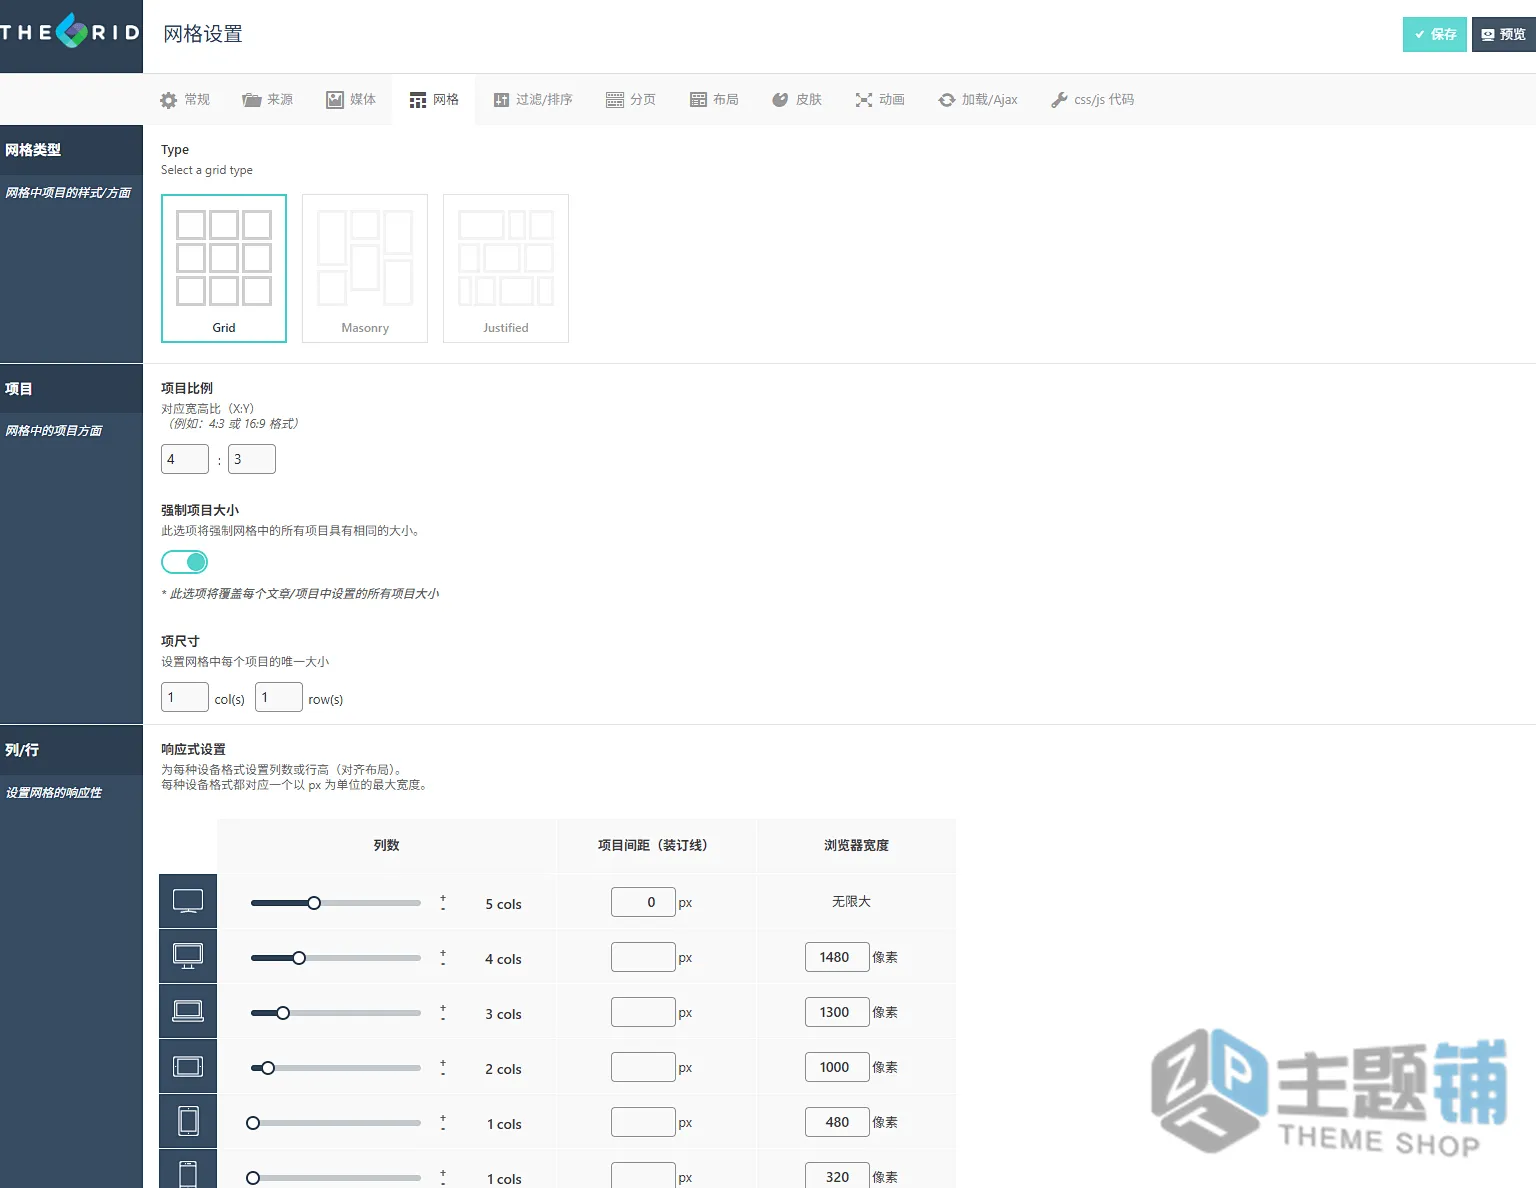Screen dimensions: 1536x1188
Task: Click the gutter field in the 480 row
Action: [x=643, y=1122]
